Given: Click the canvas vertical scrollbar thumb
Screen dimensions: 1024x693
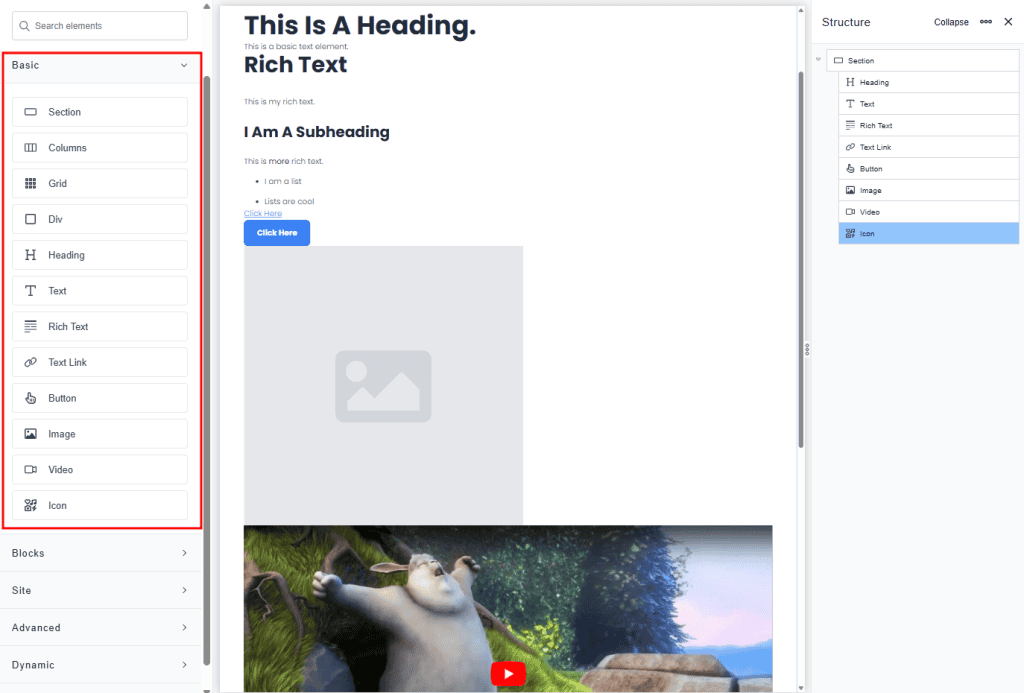Looking at the screenshot, I should (801, 259).
